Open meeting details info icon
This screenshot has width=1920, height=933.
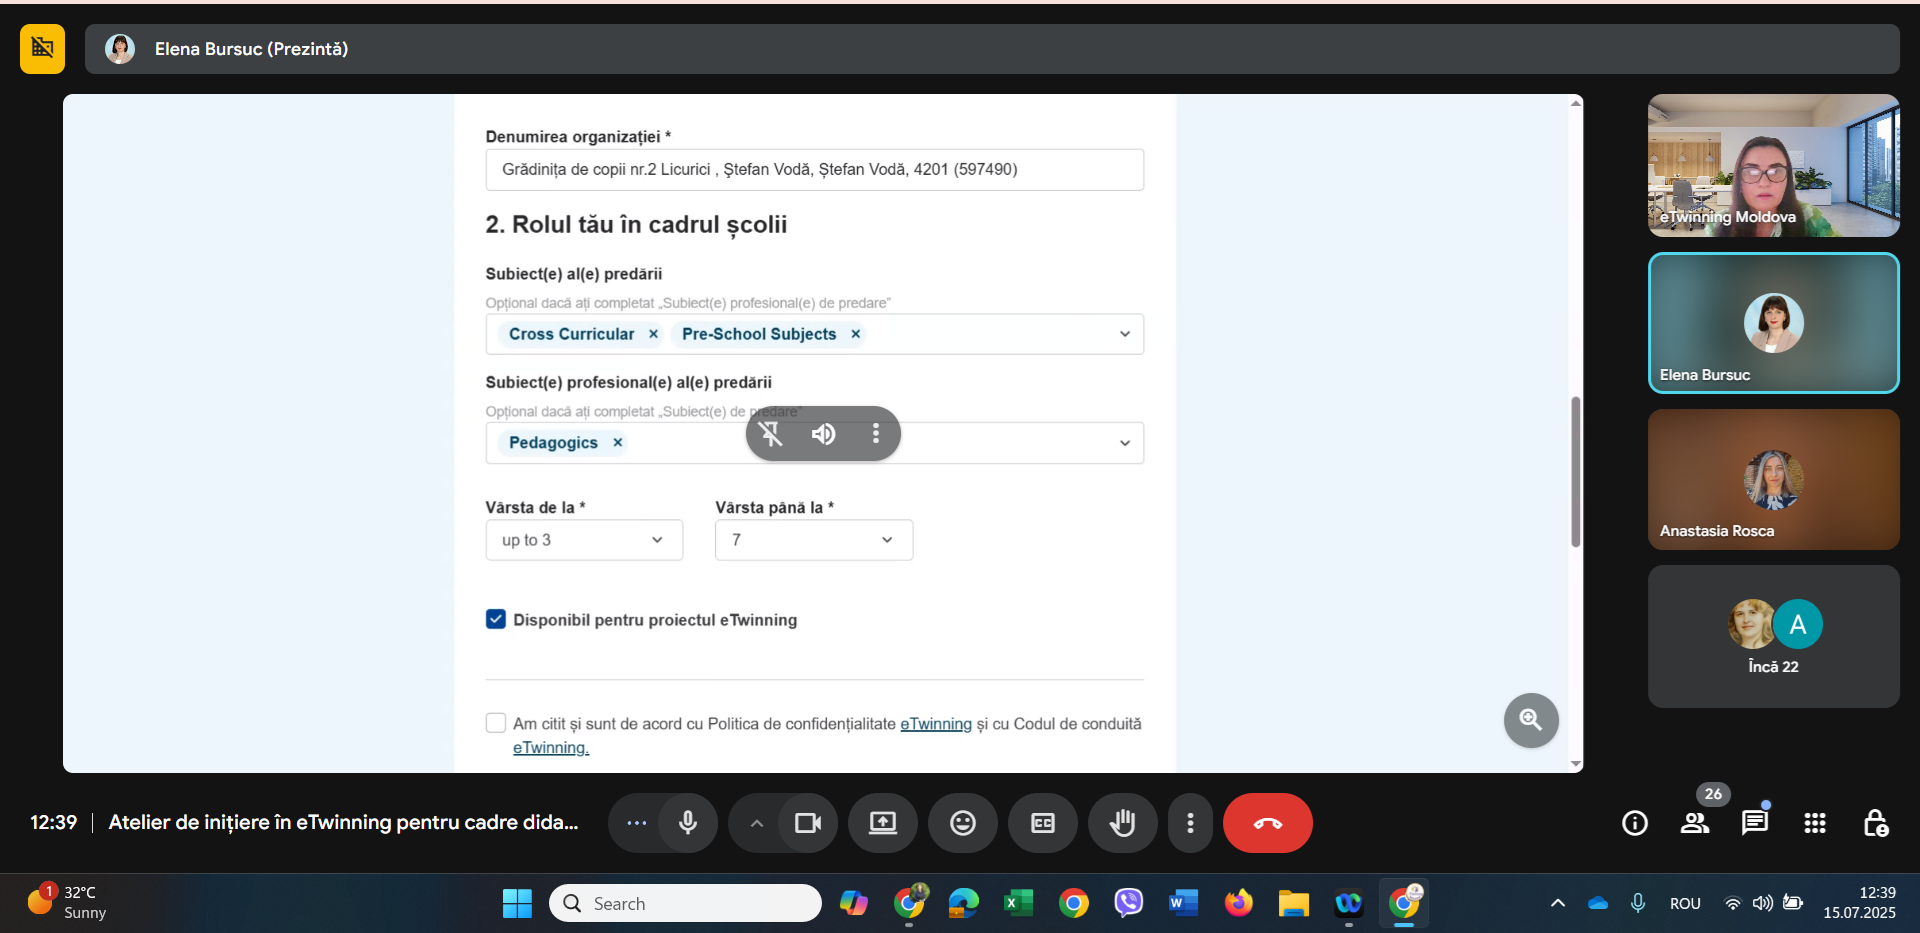[x=1634, y=823]
